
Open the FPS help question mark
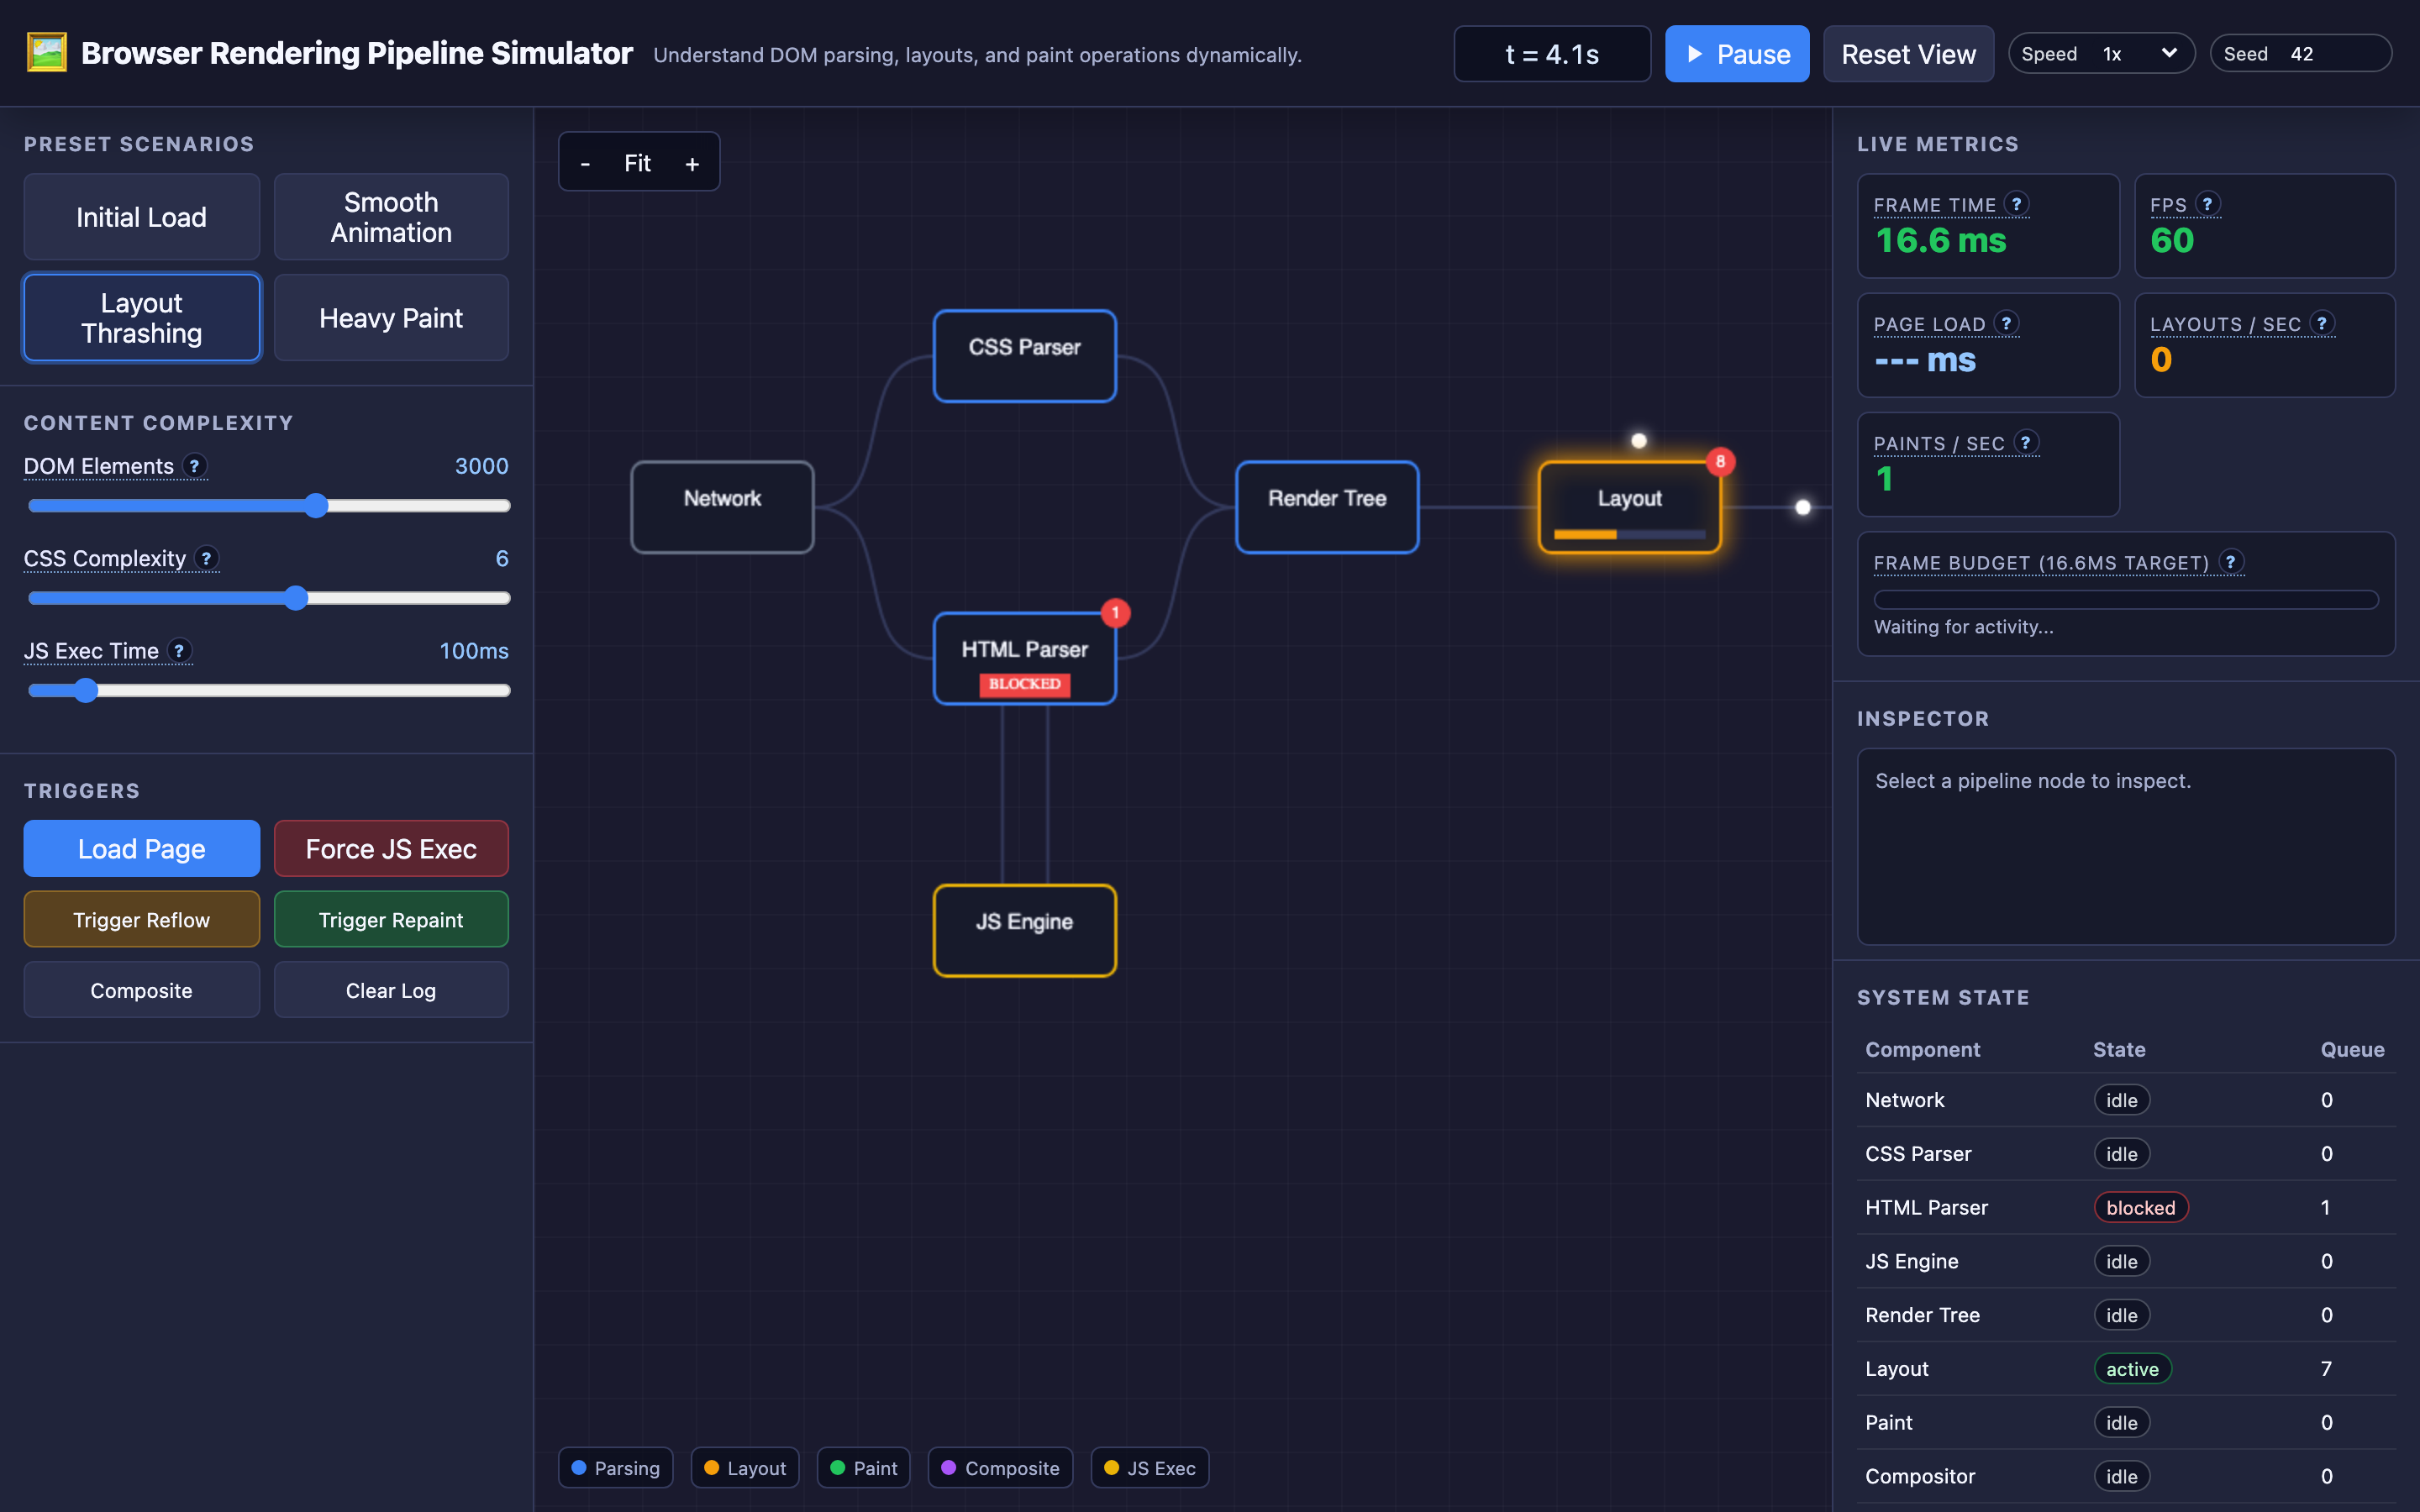pyautogui.click(x=2207, y=204)
